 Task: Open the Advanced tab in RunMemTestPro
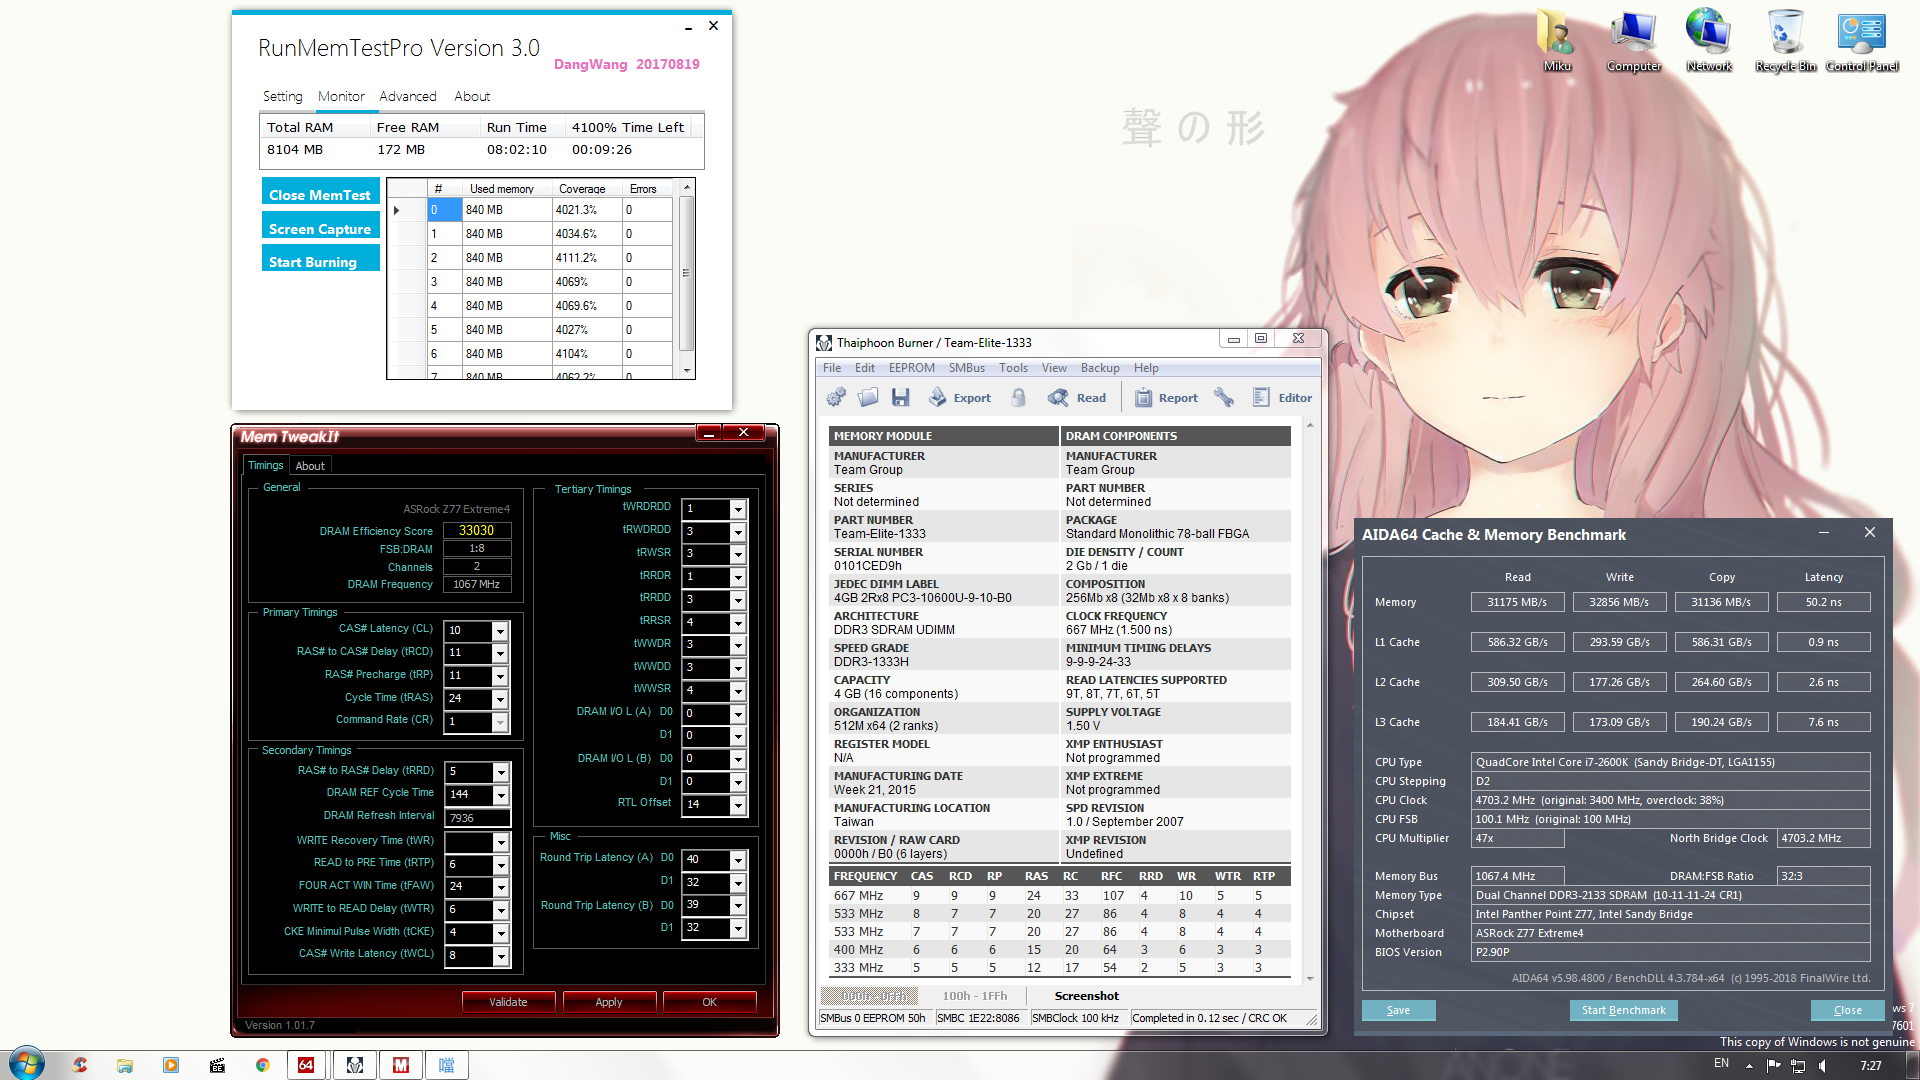(x=407, y=97)
